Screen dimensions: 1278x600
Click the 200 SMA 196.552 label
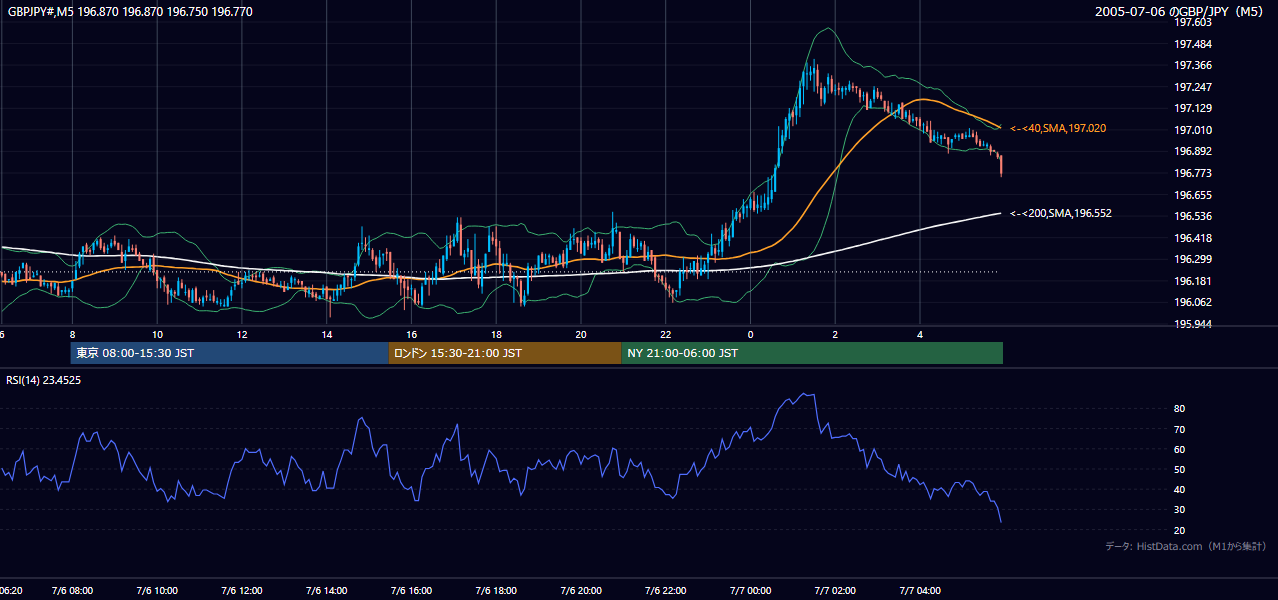pos(1060,213)
